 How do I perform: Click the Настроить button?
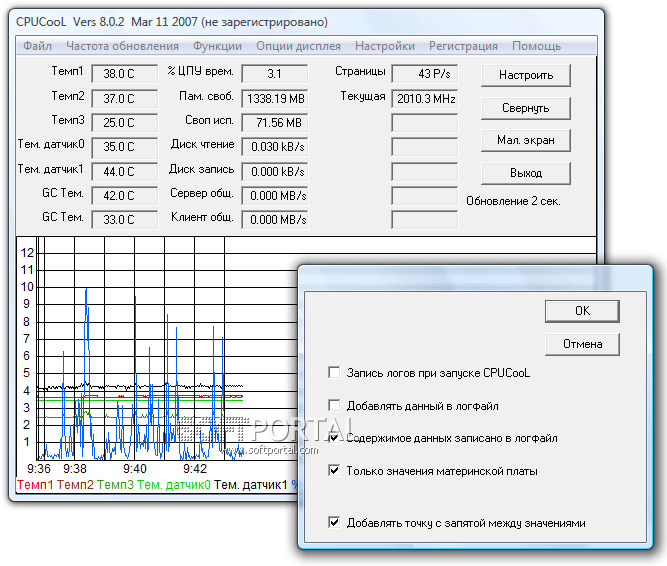[526, 75]
